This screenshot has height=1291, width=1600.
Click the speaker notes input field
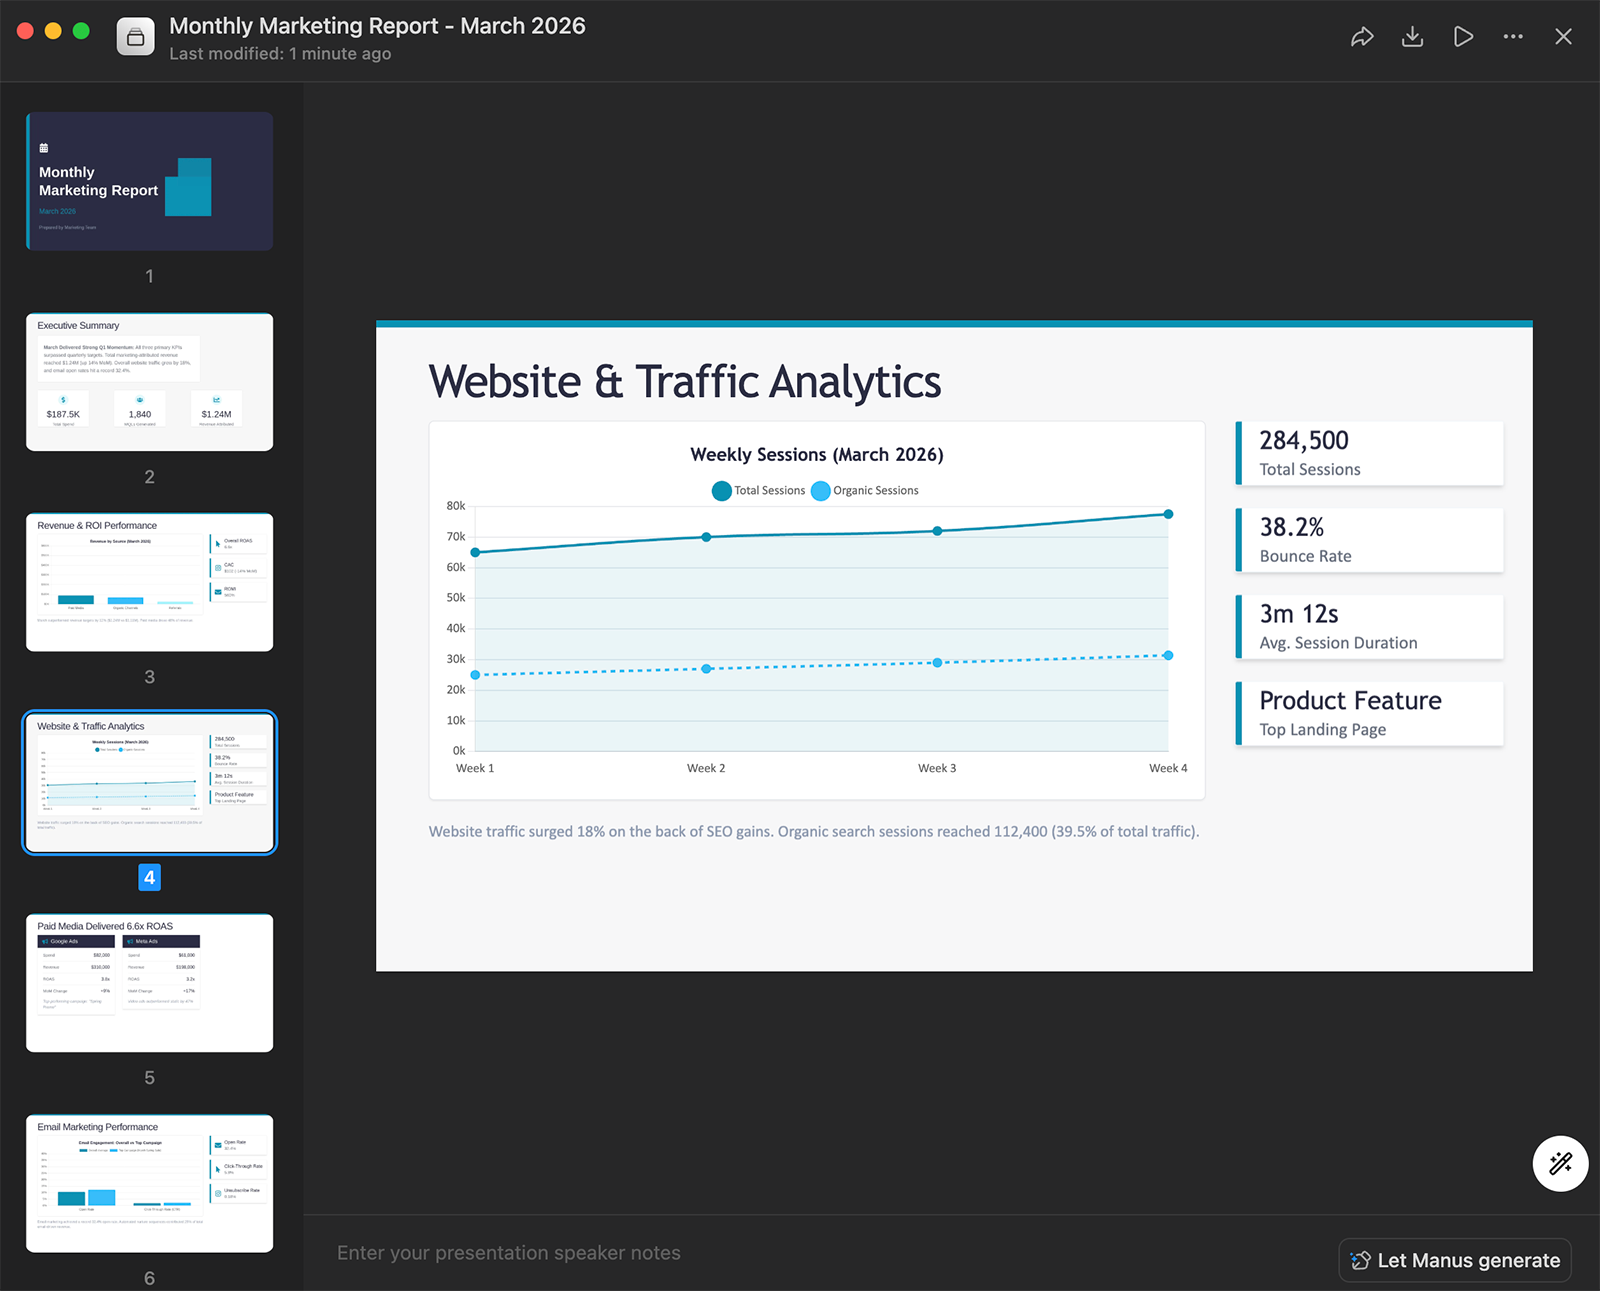tap(800, 1253)
